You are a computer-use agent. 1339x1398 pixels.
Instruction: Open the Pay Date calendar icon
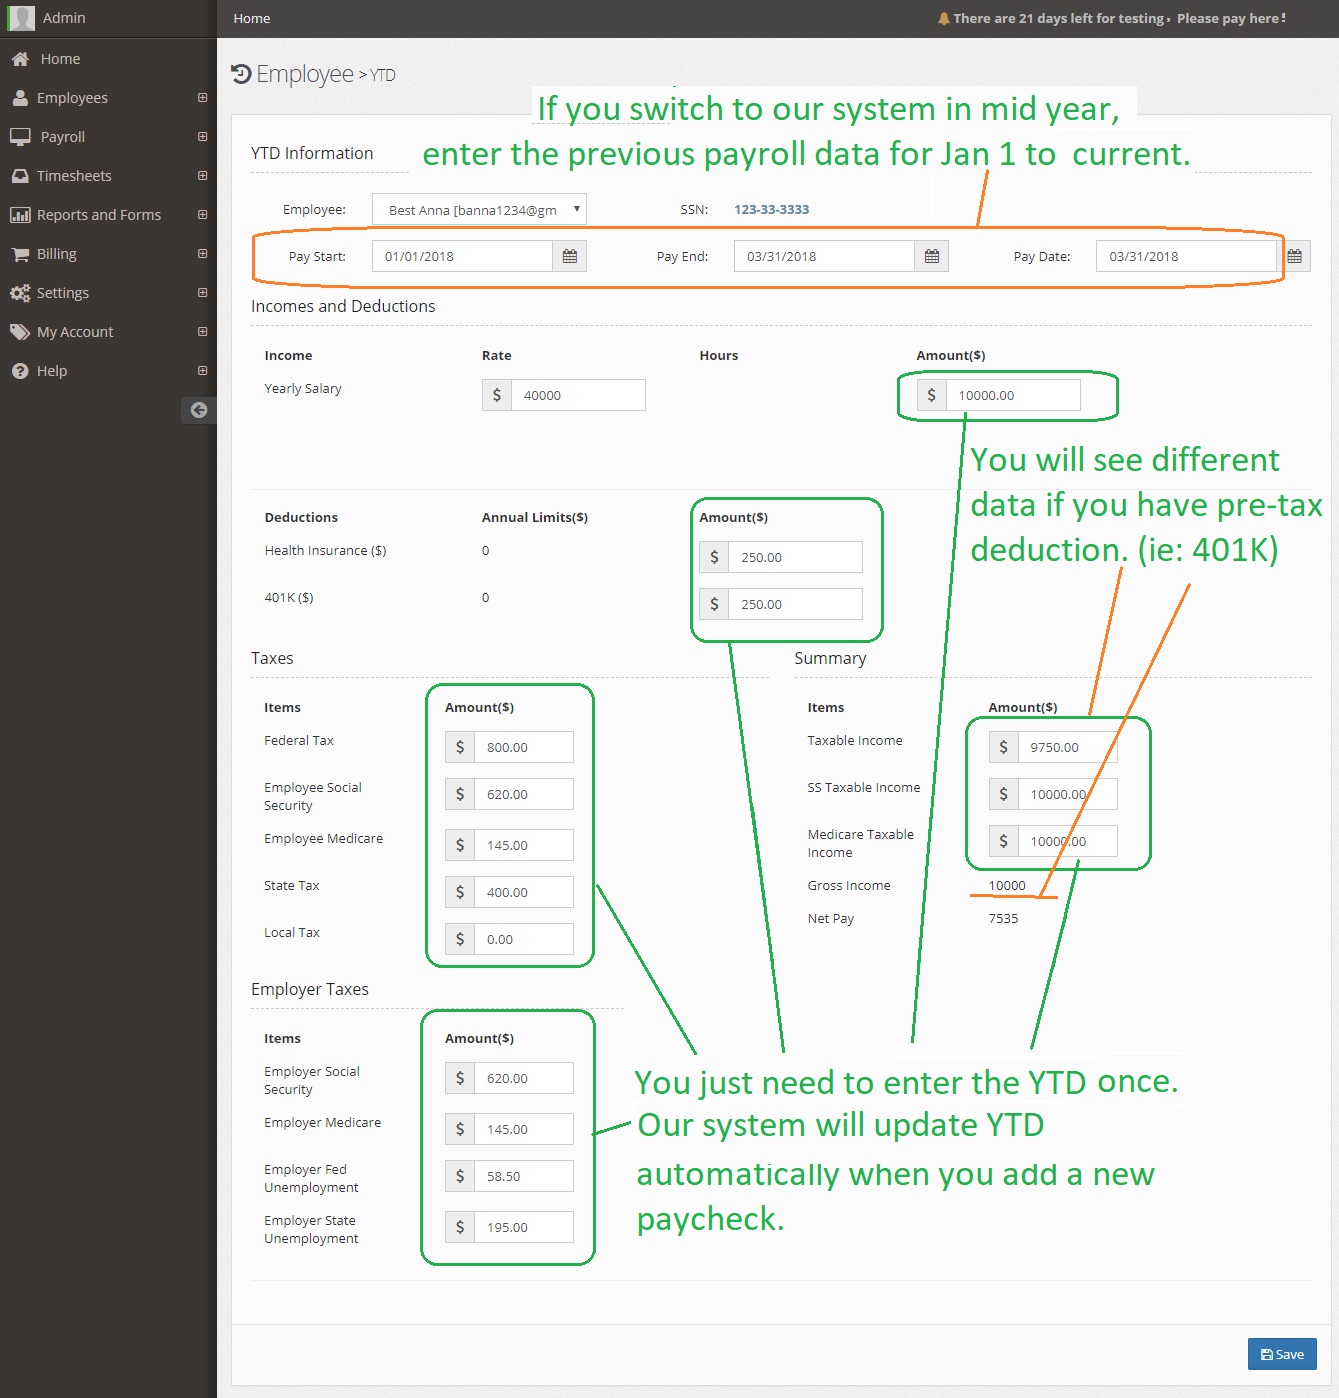(x=1294, y=256)
